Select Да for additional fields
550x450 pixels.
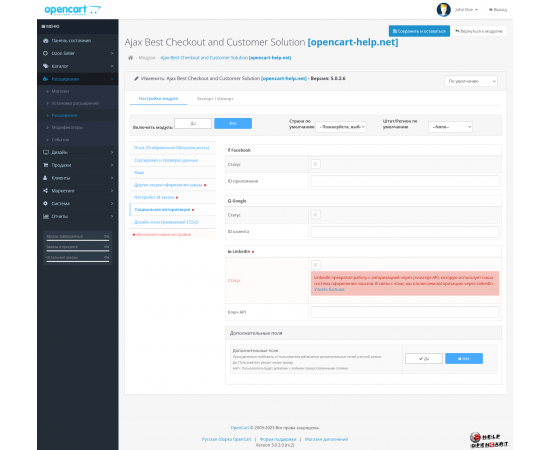(x=424, y=358)
